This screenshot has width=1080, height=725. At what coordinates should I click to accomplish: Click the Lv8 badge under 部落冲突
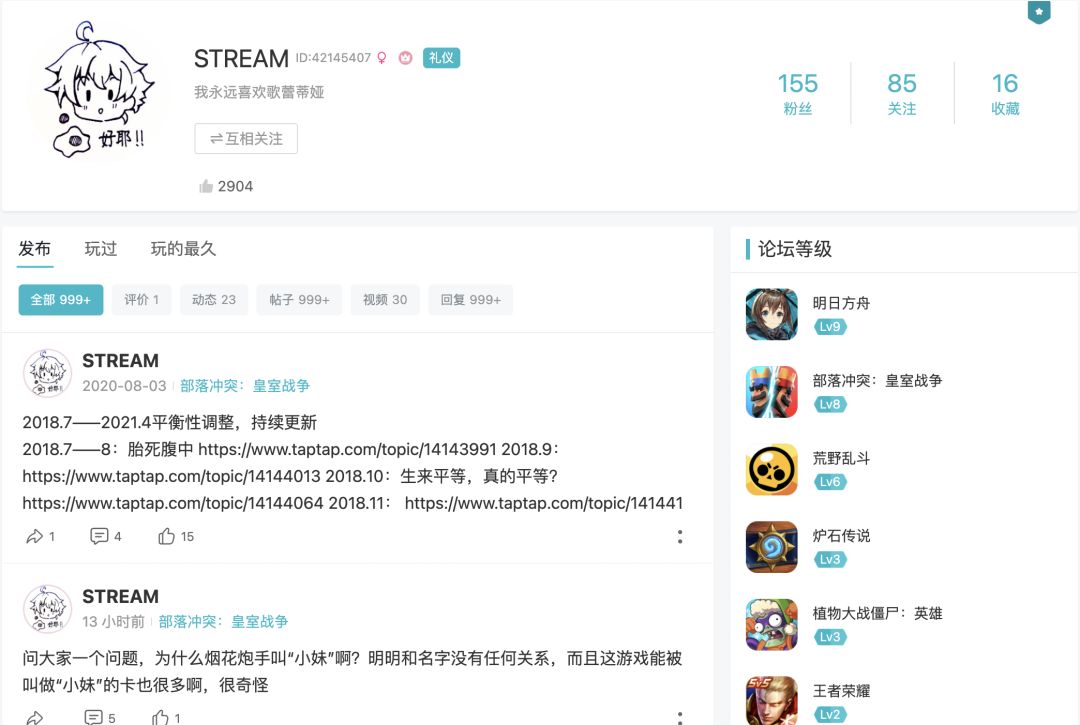click(x=830, y=404)
